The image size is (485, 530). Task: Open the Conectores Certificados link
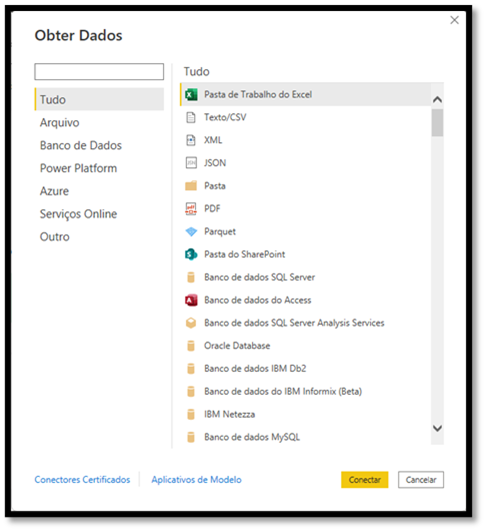point(82,480)
